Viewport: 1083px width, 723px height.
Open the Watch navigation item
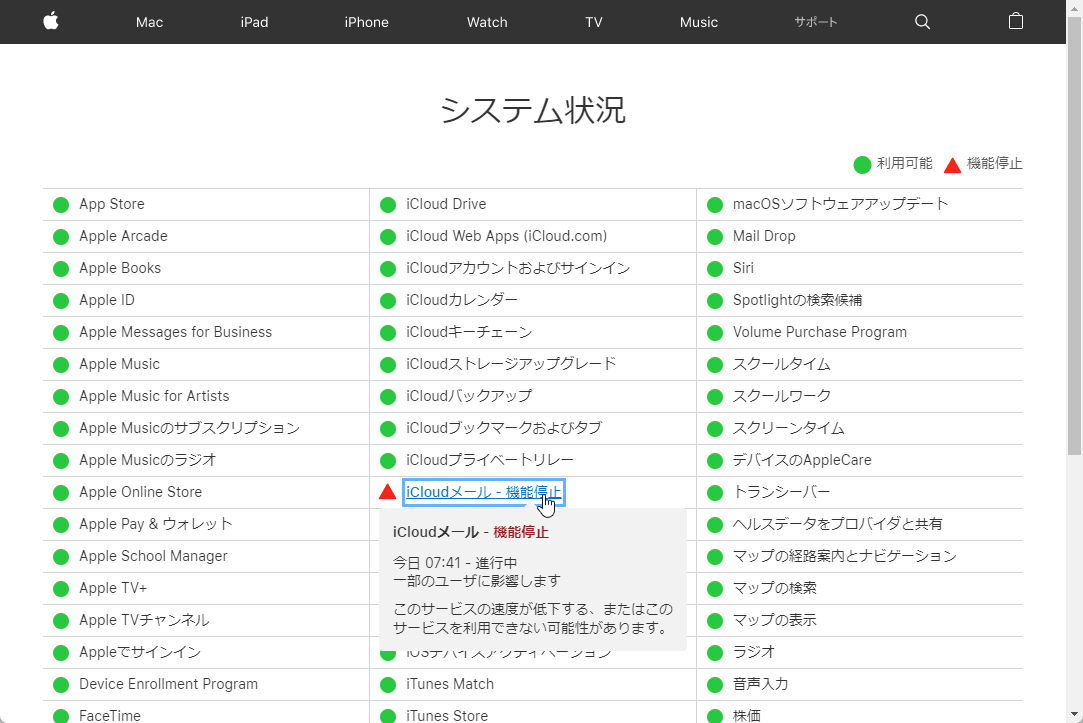coord(487,21)
